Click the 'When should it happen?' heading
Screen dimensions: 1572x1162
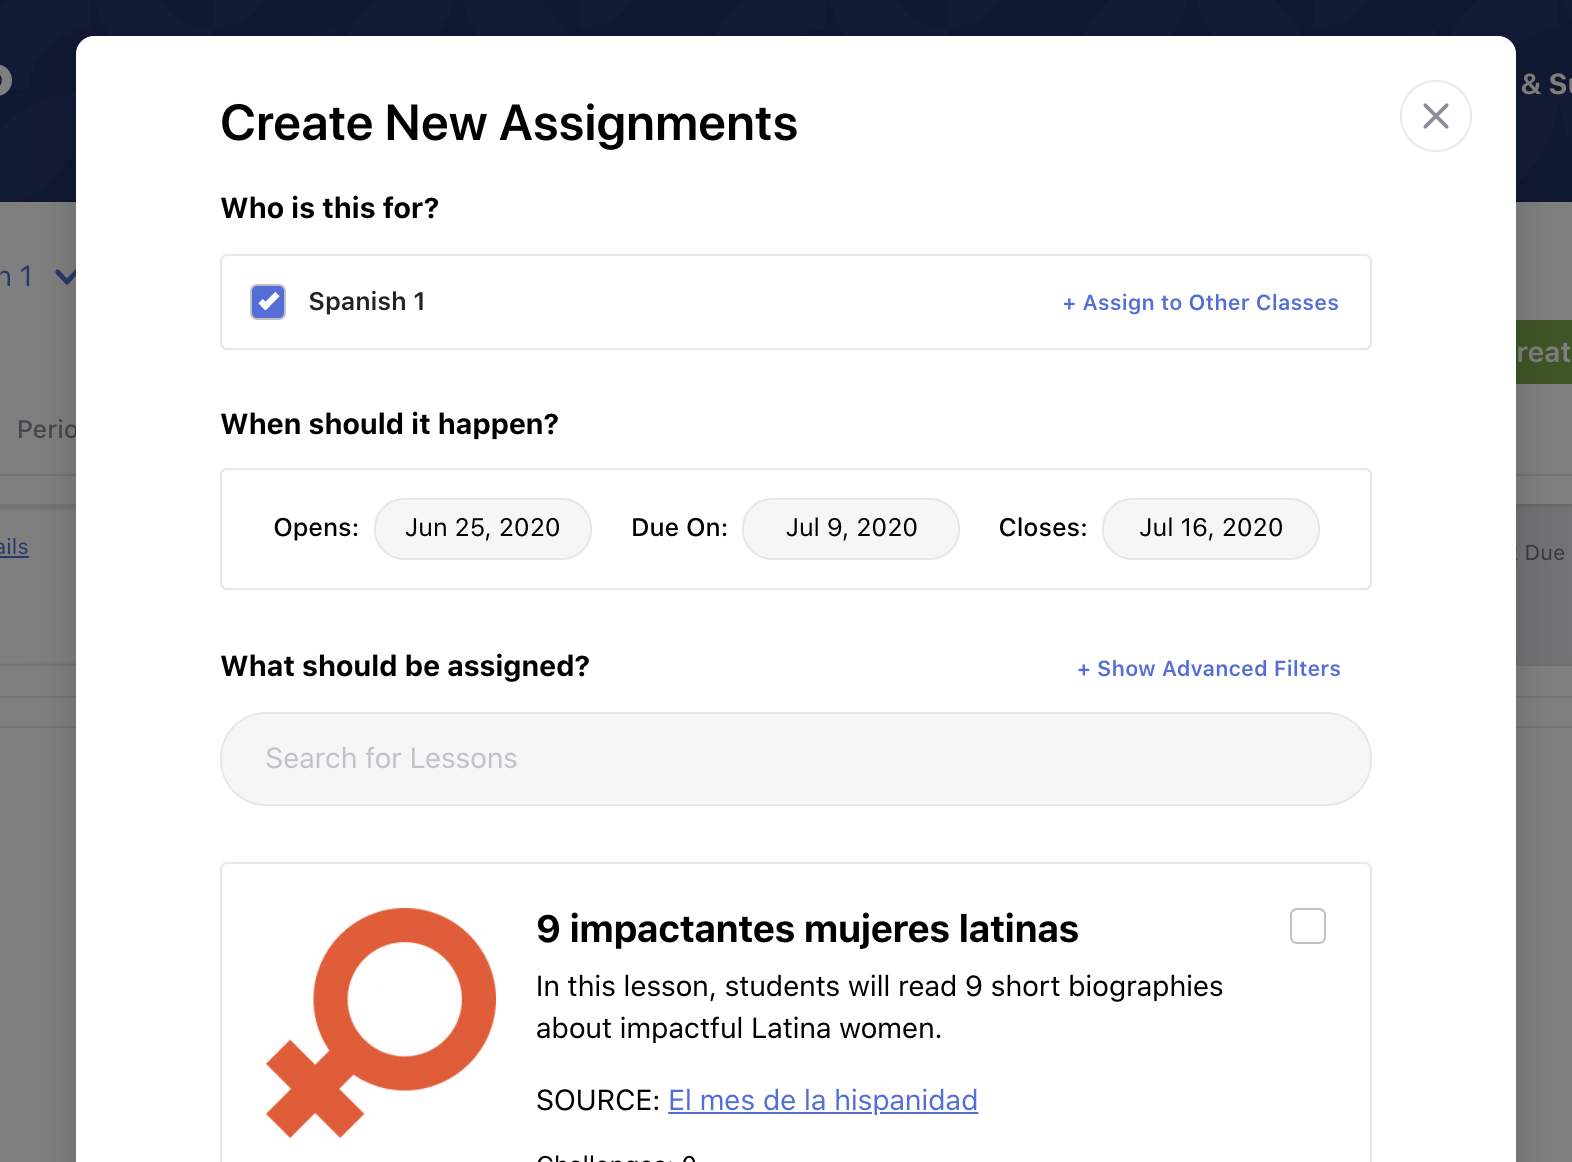click(390, 424)
